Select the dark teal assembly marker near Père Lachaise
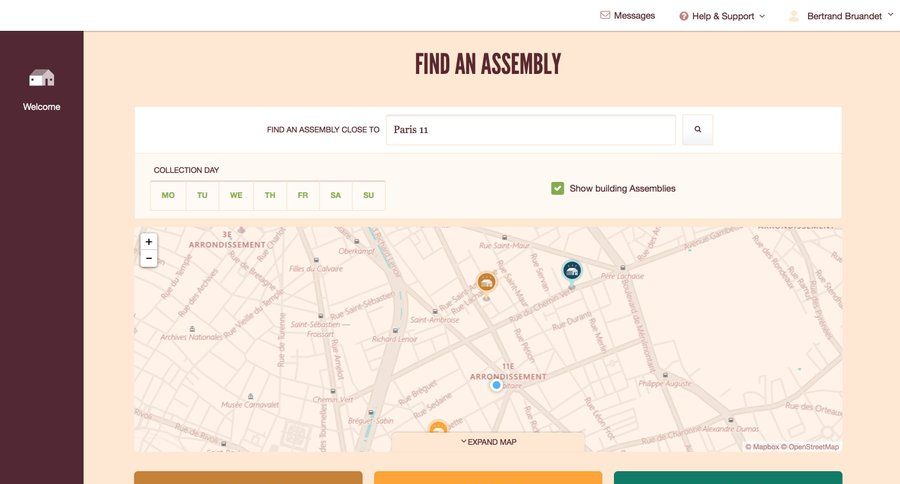 pyautogui.click(x=572, y=270)
